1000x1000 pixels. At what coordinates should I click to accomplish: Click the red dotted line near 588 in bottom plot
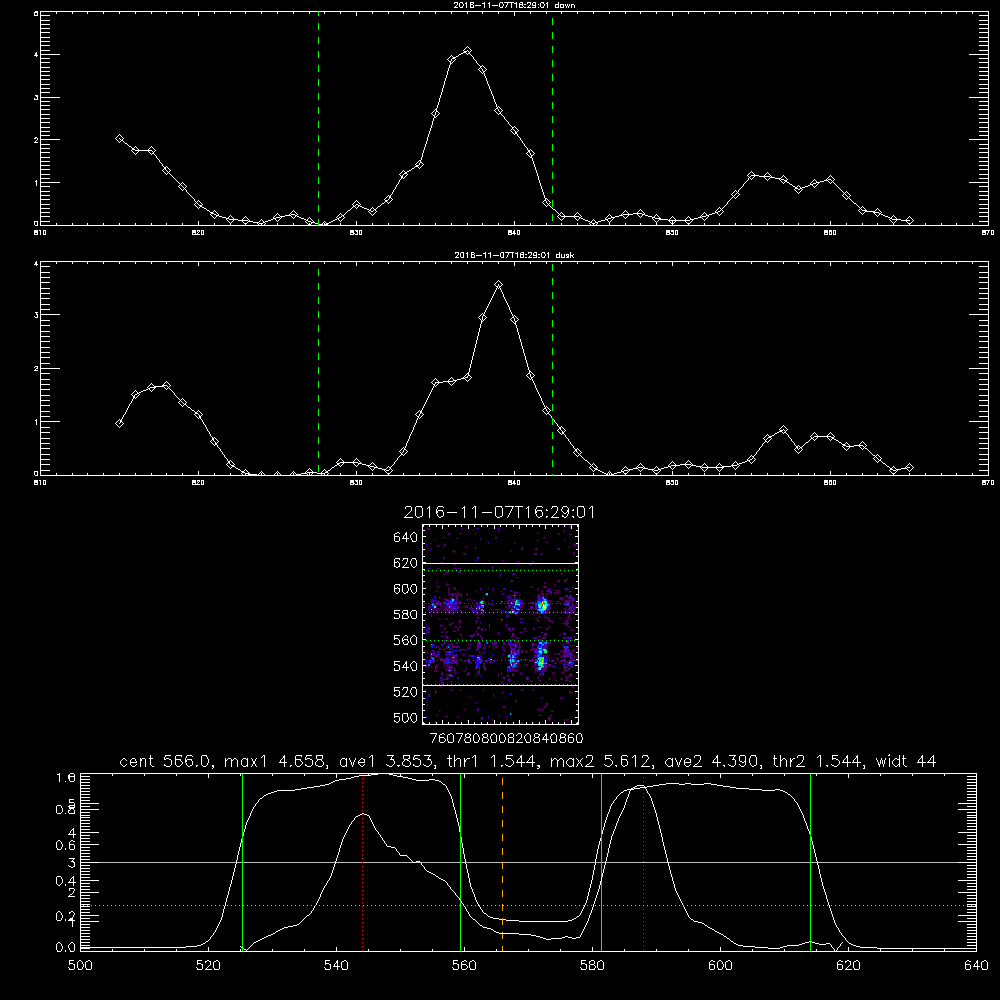point(643,862)
